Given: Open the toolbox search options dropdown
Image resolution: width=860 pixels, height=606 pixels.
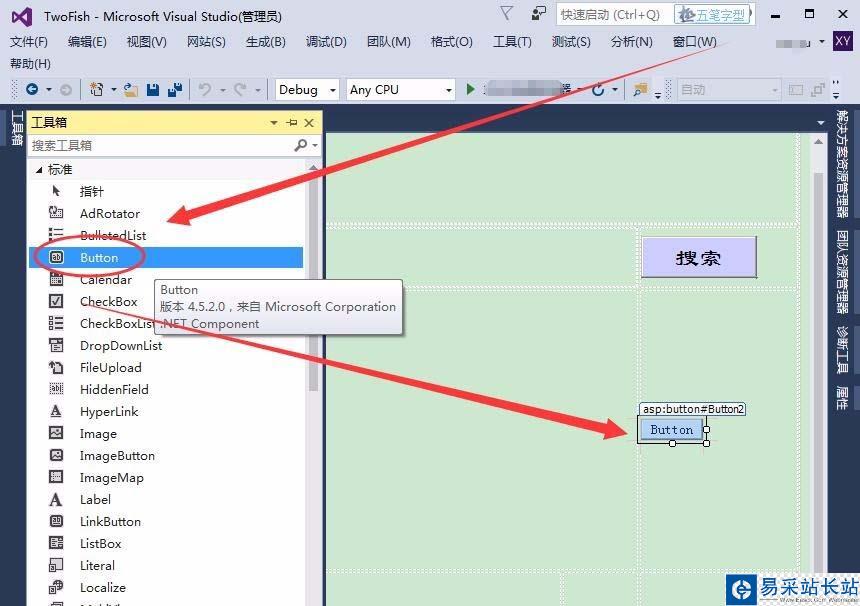Looking at the screenshot, I should tap(315, 145).
